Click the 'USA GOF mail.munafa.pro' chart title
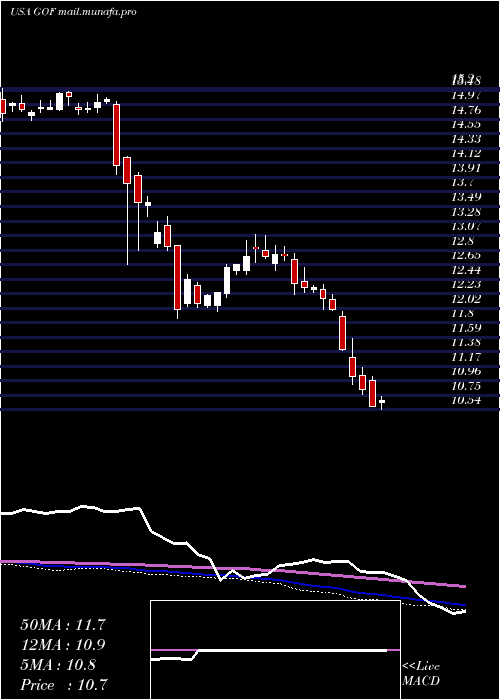 tap(73, 12)
